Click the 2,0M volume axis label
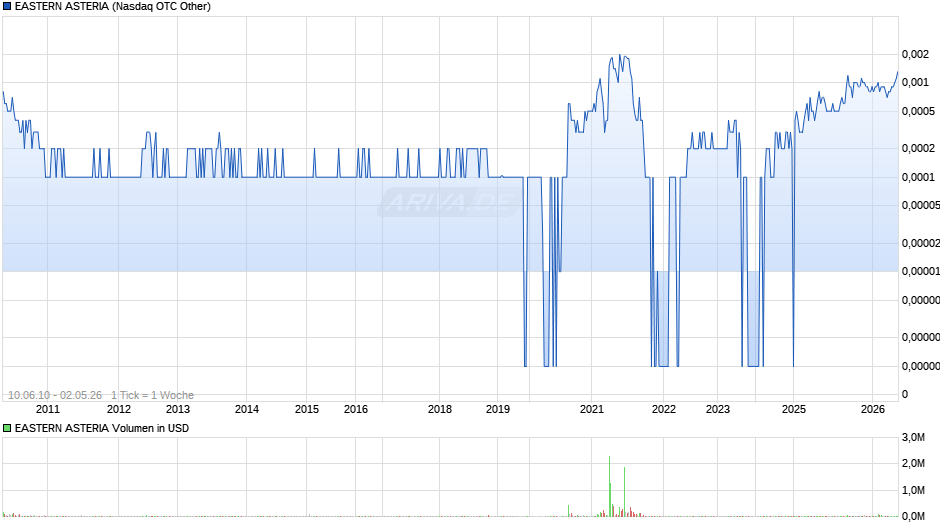 pyautogui.click(x=913, y=463)
